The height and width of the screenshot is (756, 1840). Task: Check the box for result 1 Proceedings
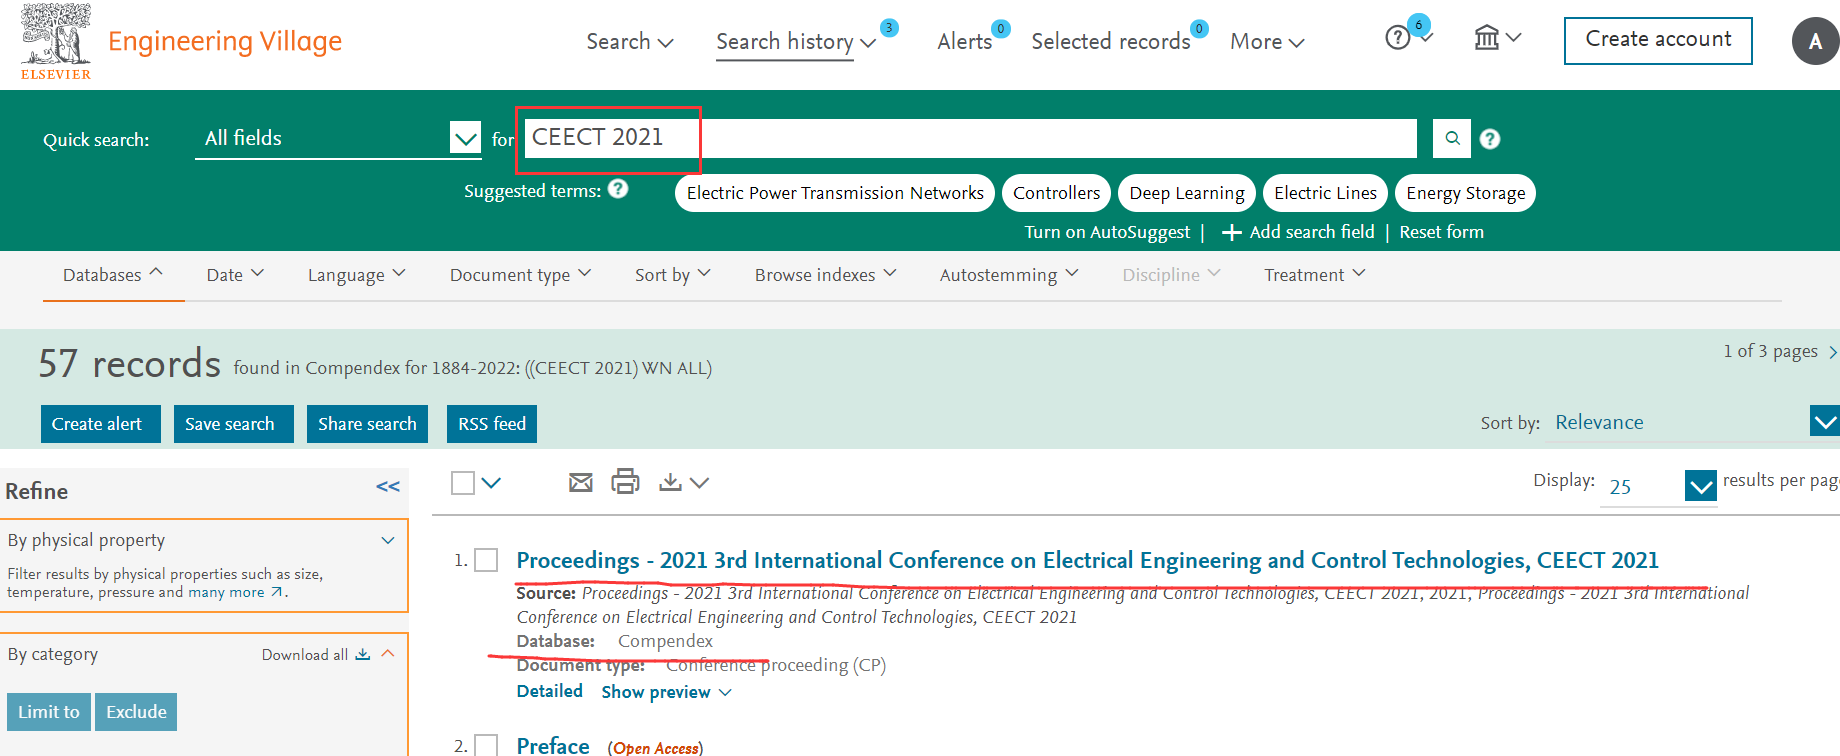click(486, 560)
